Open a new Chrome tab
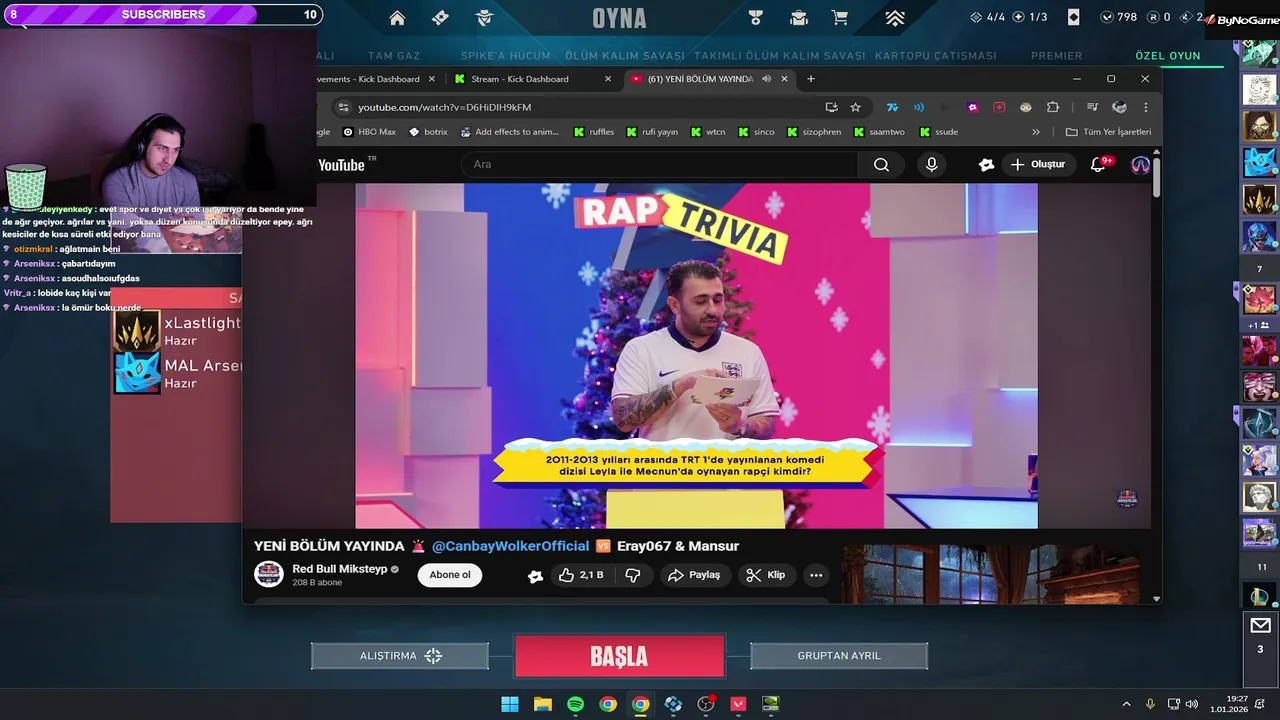The image size is (1280, 720). pos(811,79)
